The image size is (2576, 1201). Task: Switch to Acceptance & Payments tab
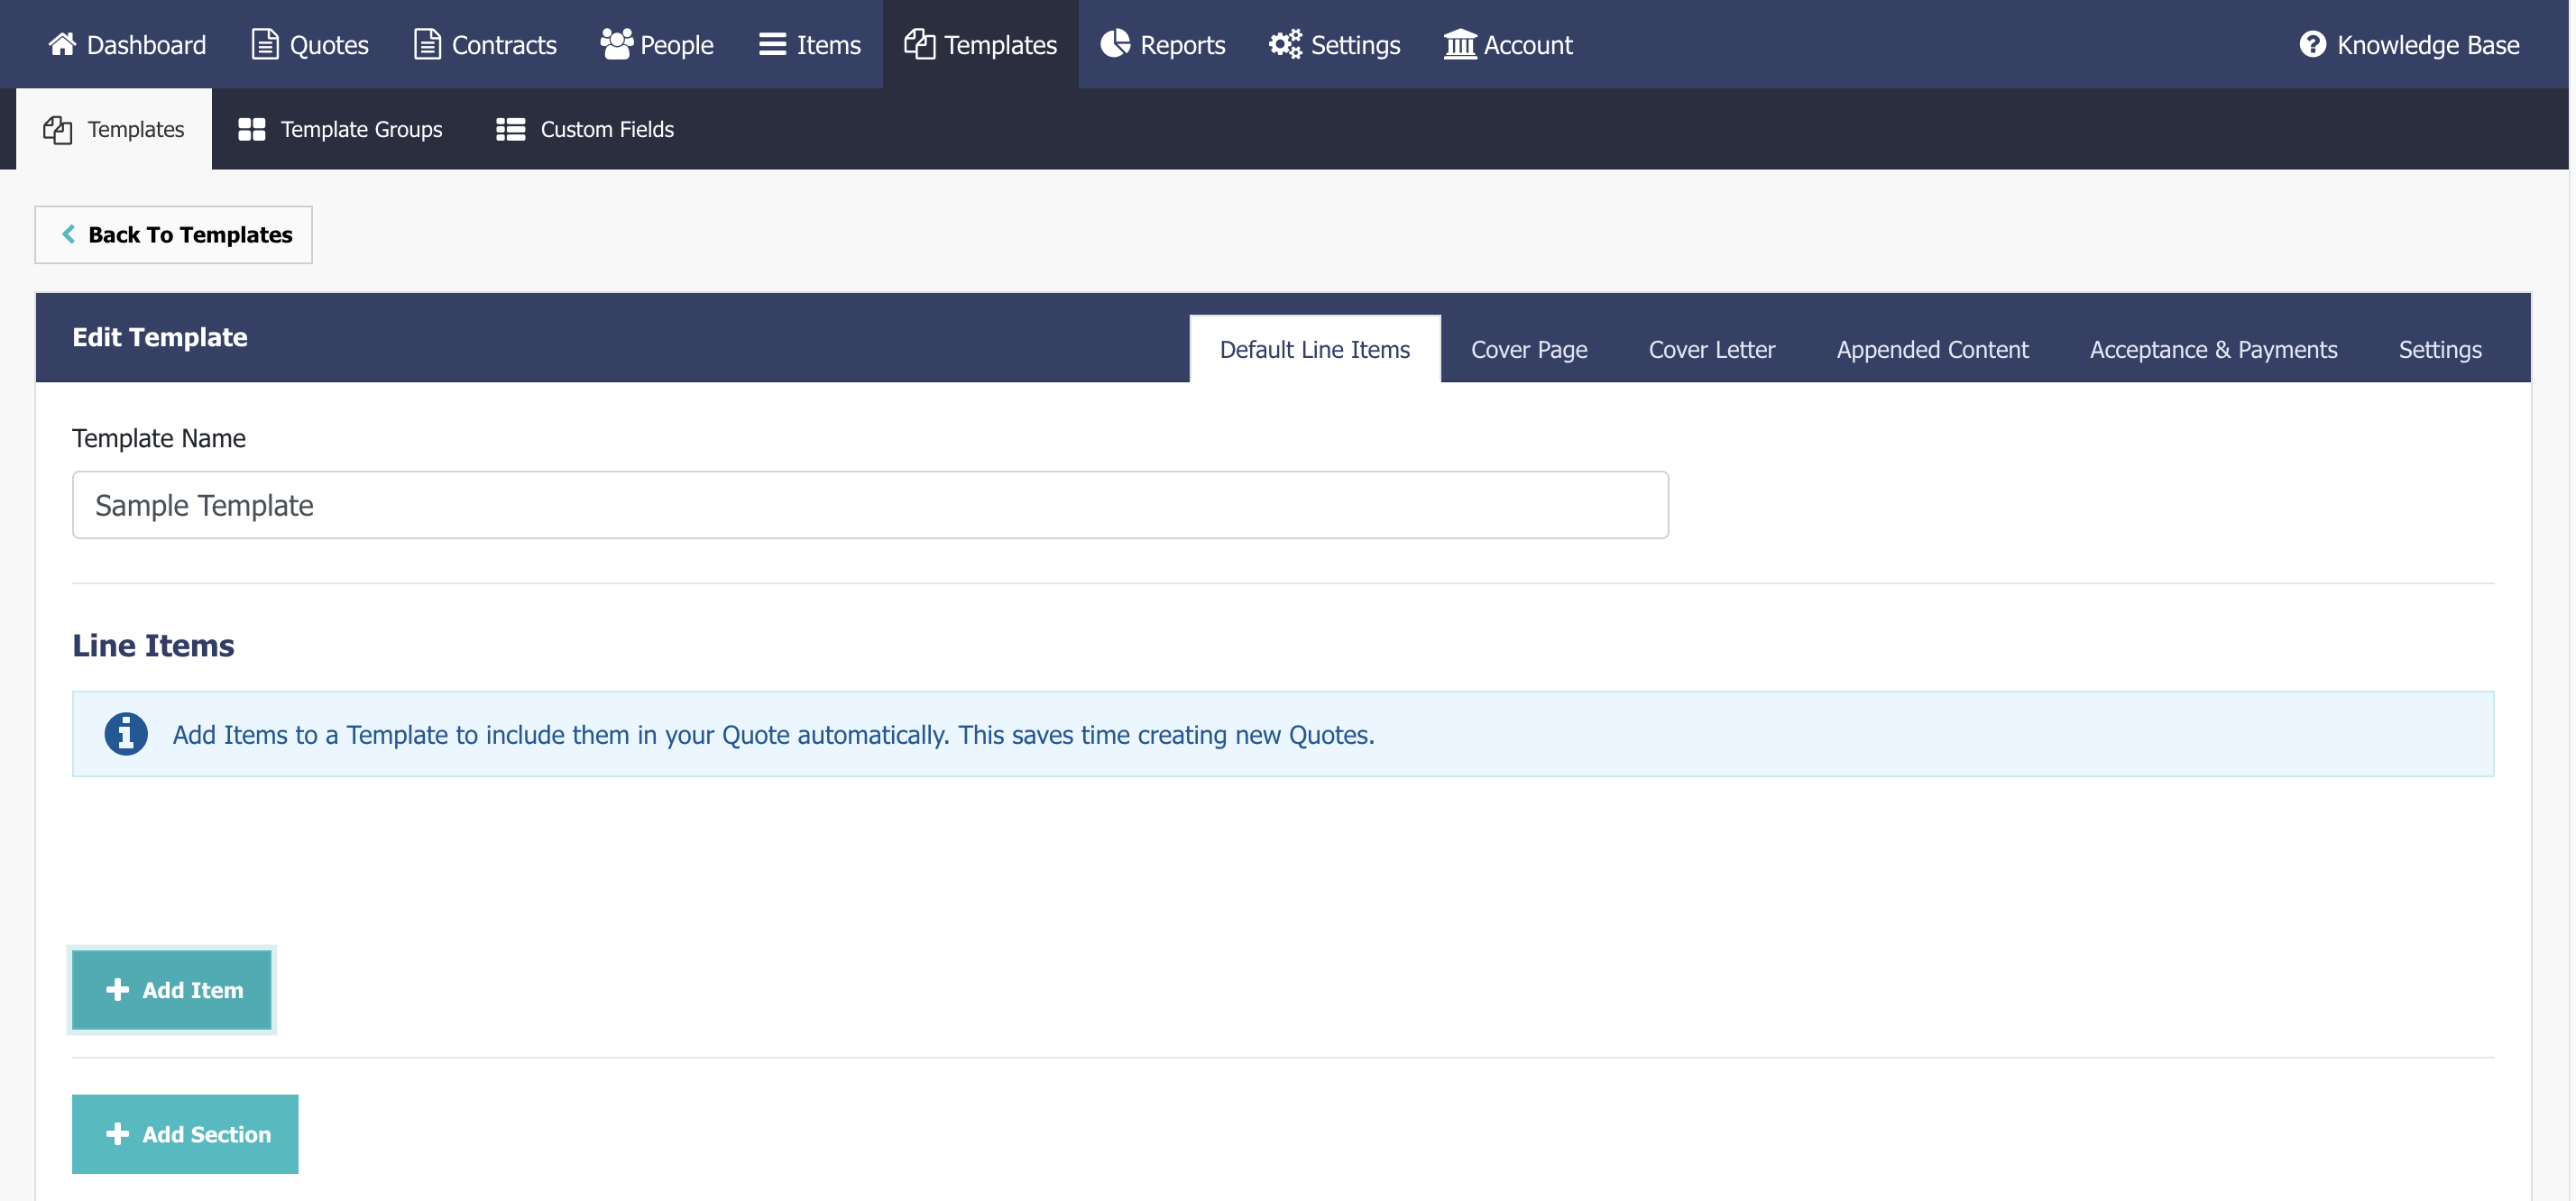(x=2213, y=349)
